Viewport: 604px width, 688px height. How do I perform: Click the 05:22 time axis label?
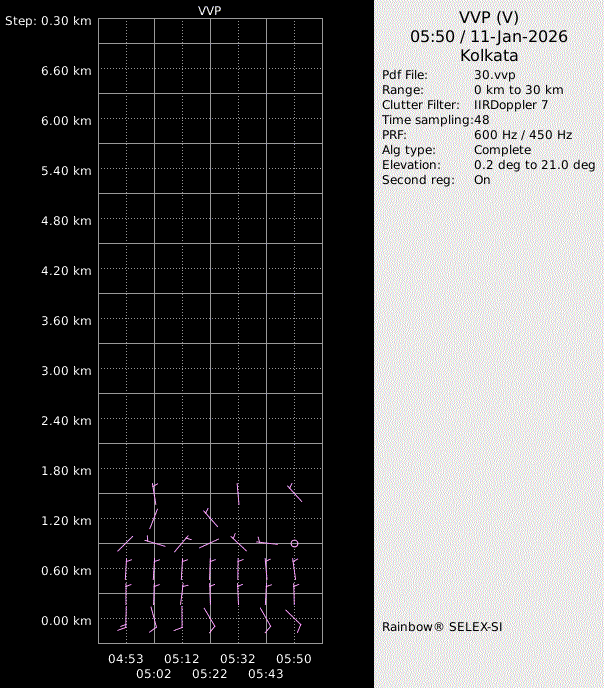point(210,675)
